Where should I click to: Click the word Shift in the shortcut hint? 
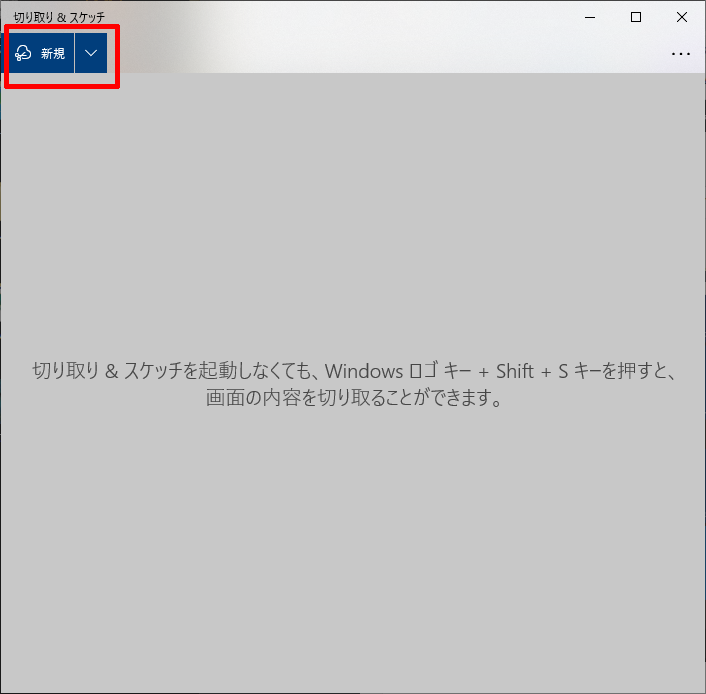[x=515, y=372]
